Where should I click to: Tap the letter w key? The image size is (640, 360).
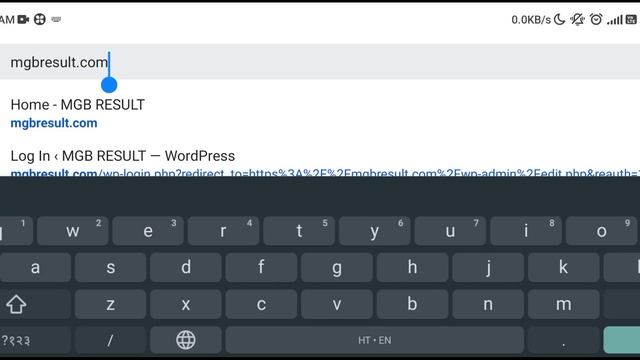tap(73, 231)
